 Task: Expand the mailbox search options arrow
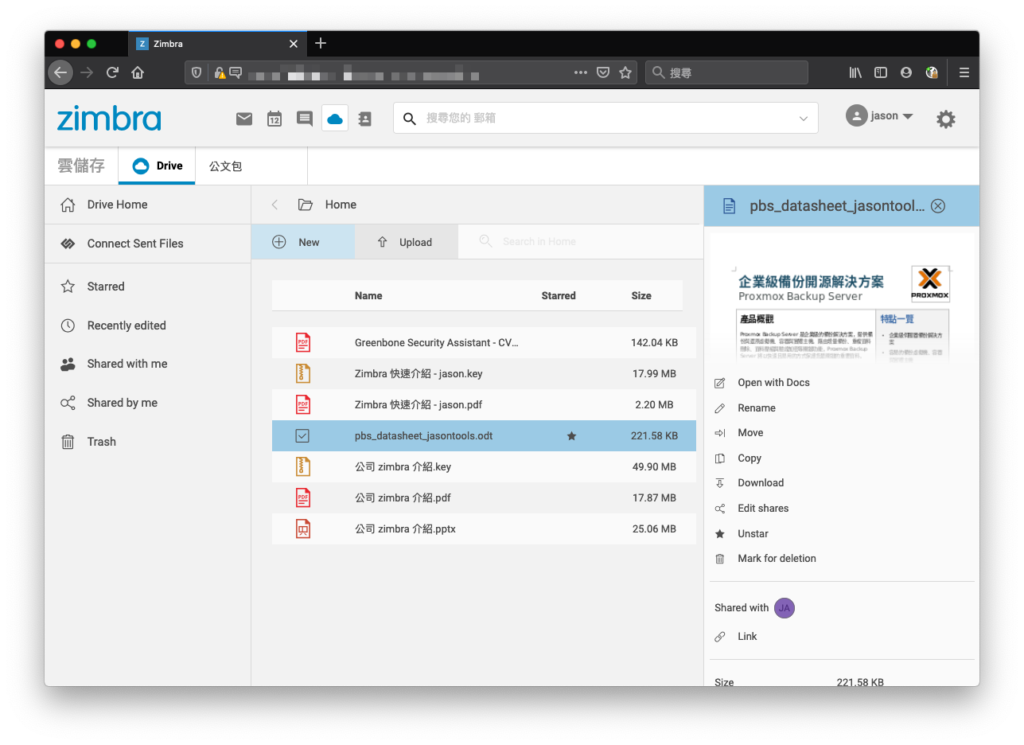(803, 119)
